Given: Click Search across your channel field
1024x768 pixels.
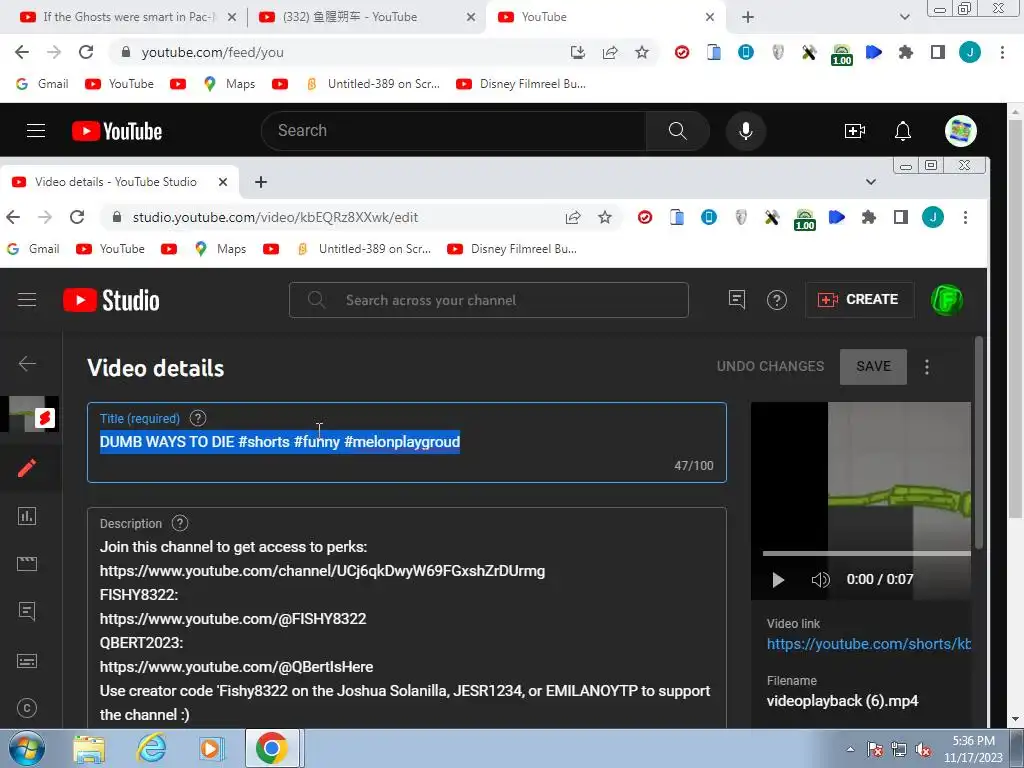Looking at the screenshot, I should point(488,300).
